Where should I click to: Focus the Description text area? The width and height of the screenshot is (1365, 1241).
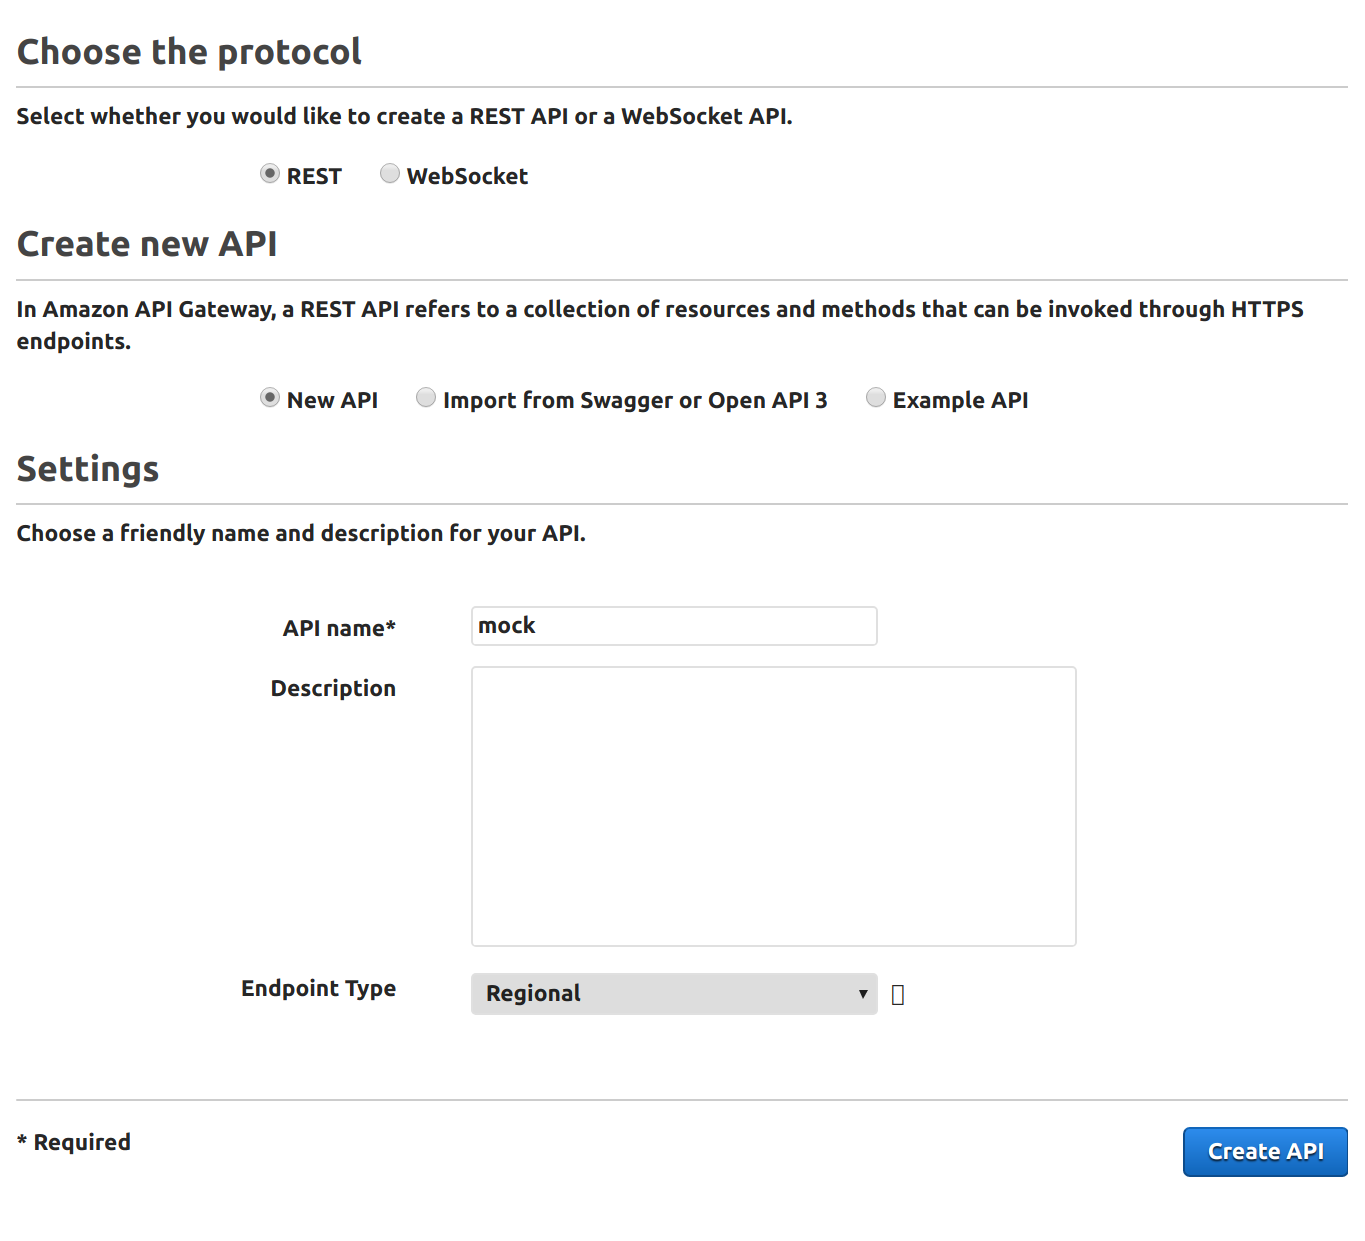774,806
